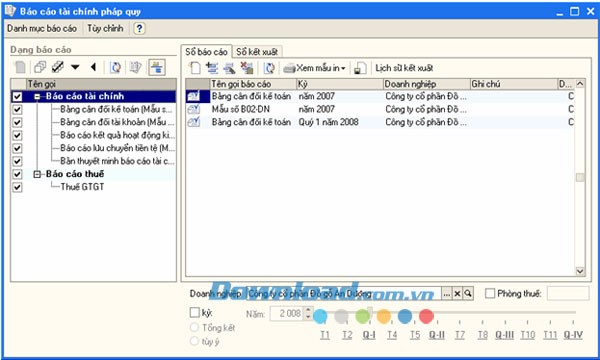Open the Danh mục báo cáo menu

(42, 28)
